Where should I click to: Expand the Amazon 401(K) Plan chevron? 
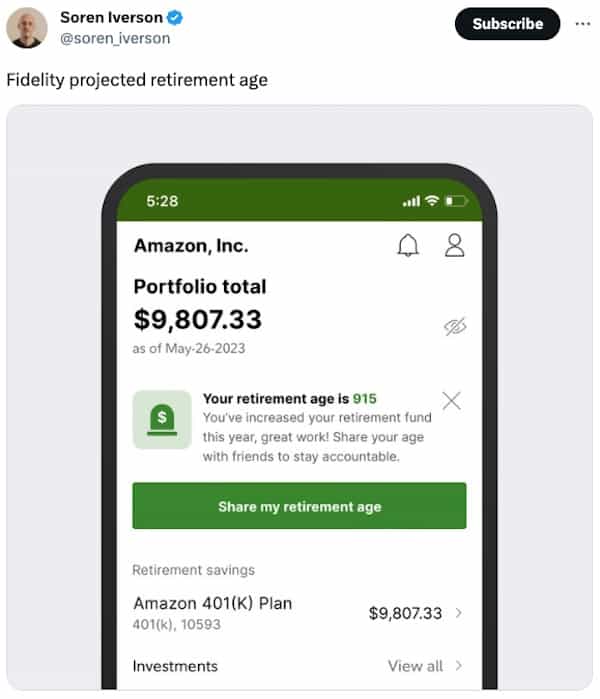[x=459, y=613]
